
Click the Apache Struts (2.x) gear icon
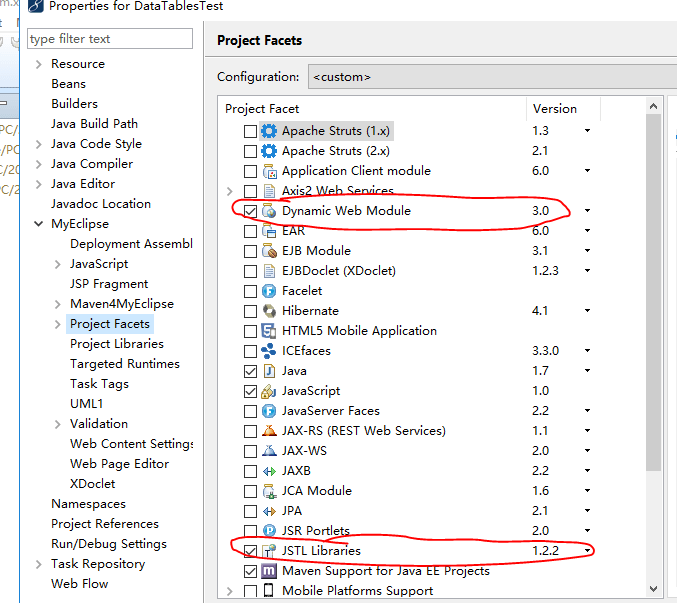click(x=269, y=151)
